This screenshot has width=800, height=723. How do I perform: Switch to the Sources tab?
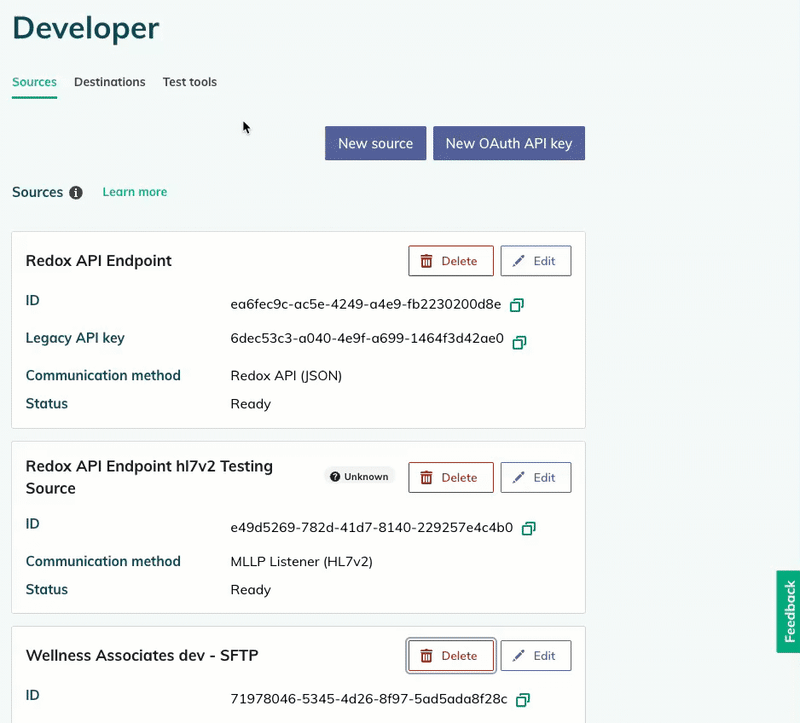coord(34,82)
